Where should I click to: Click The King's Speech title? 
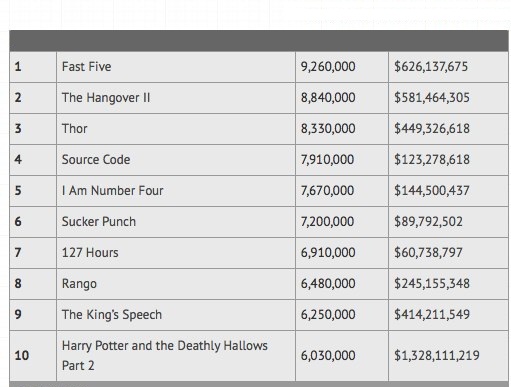click(x=112, y=315)
